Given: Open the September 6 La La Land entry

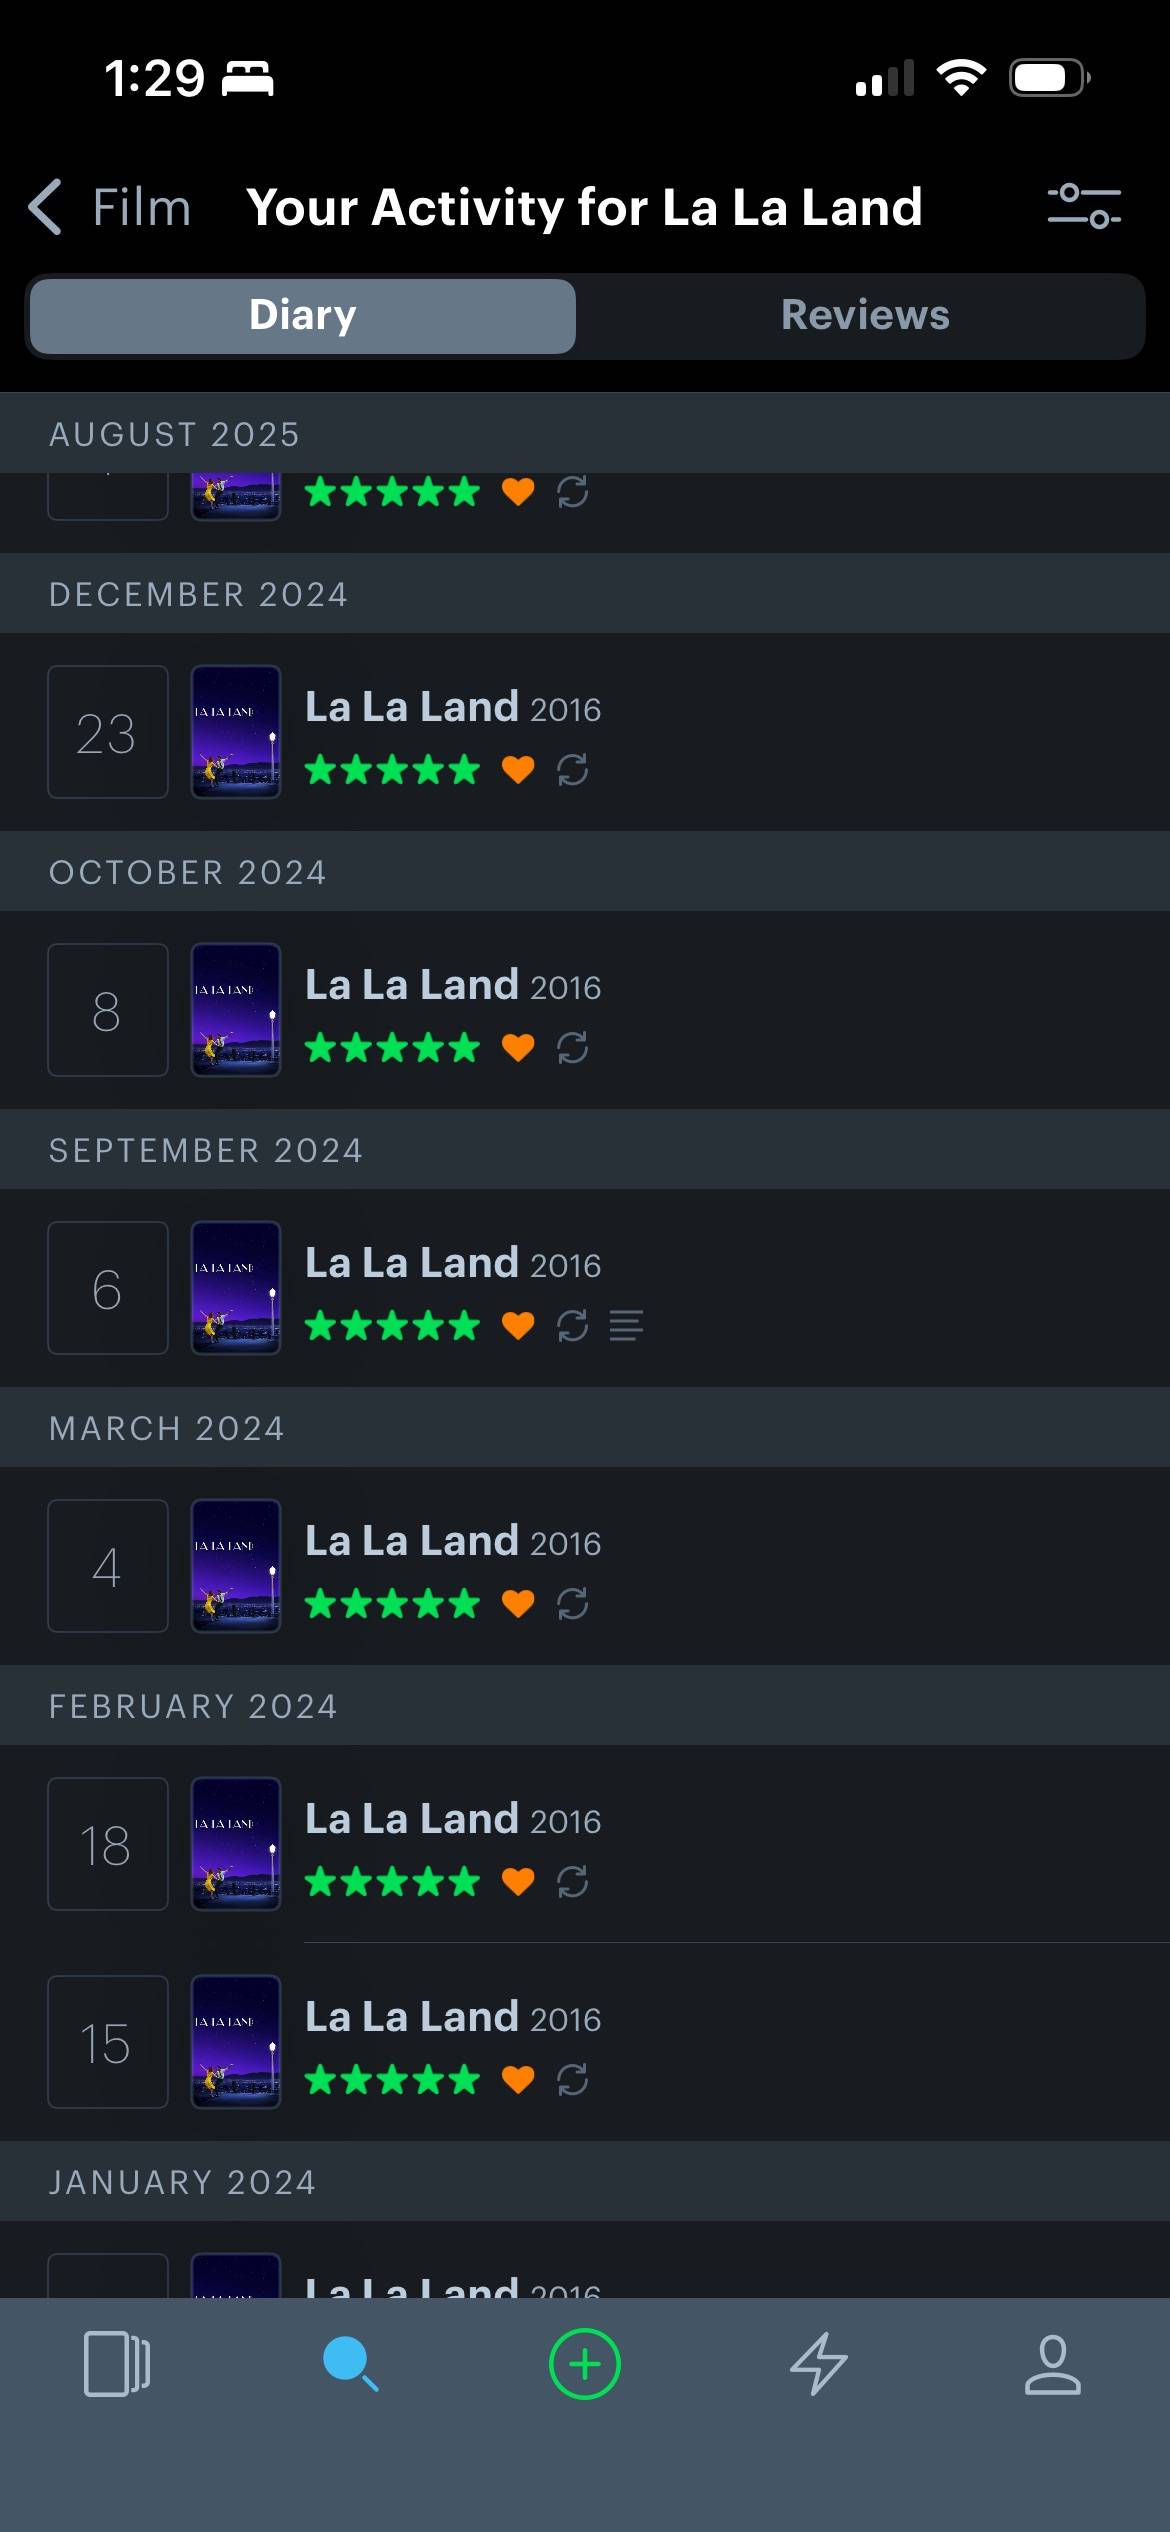Looking at the screenshot, I should pos(585,1288).
